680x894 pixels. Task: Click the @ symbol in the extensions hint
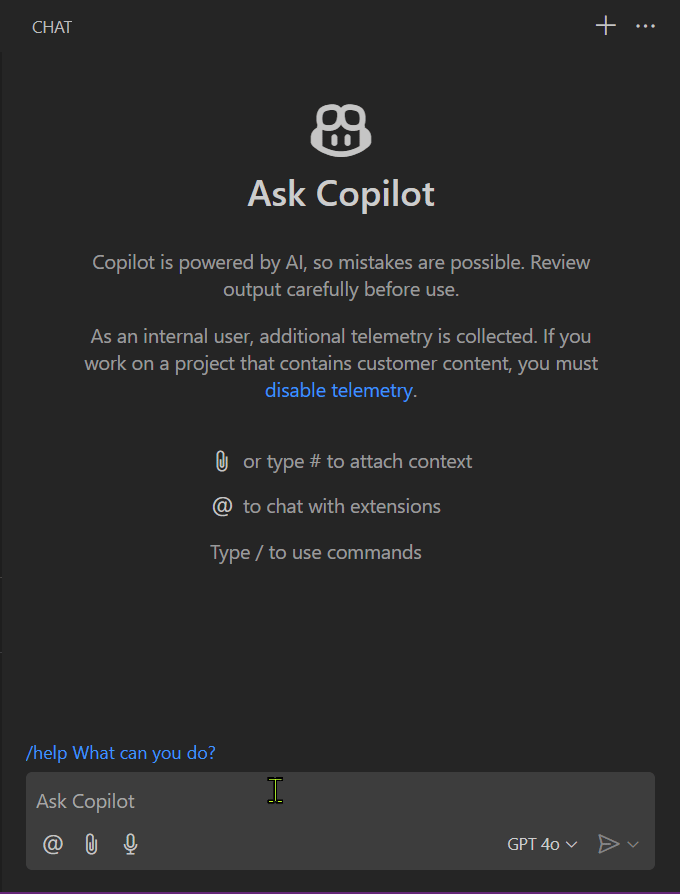pyautogui.click(x=222, y=506)
